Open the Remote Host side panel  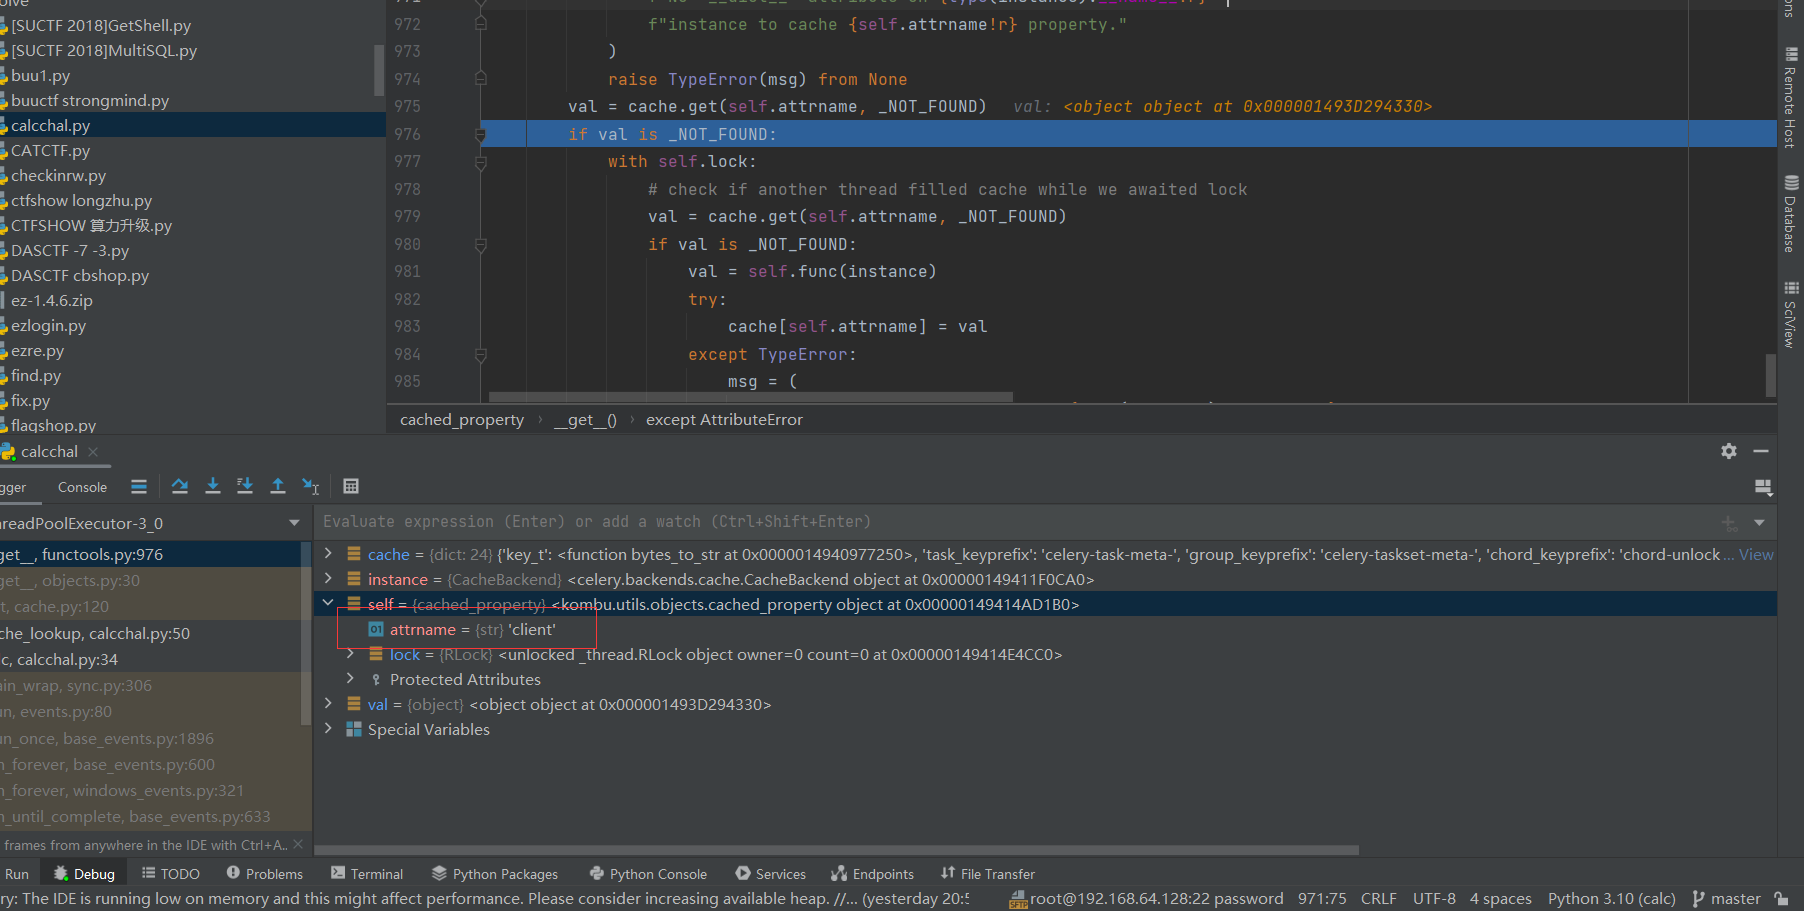click(x=1790, y=98)
